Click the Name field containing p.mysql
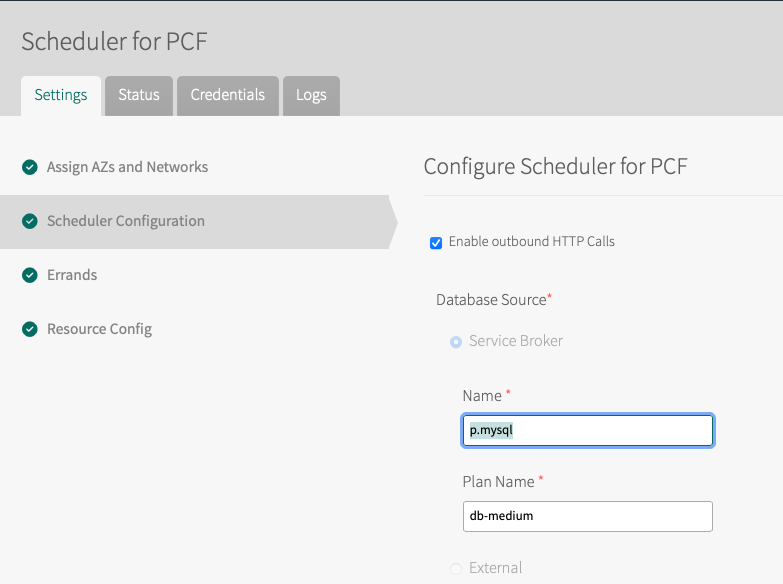 [587, 430]
